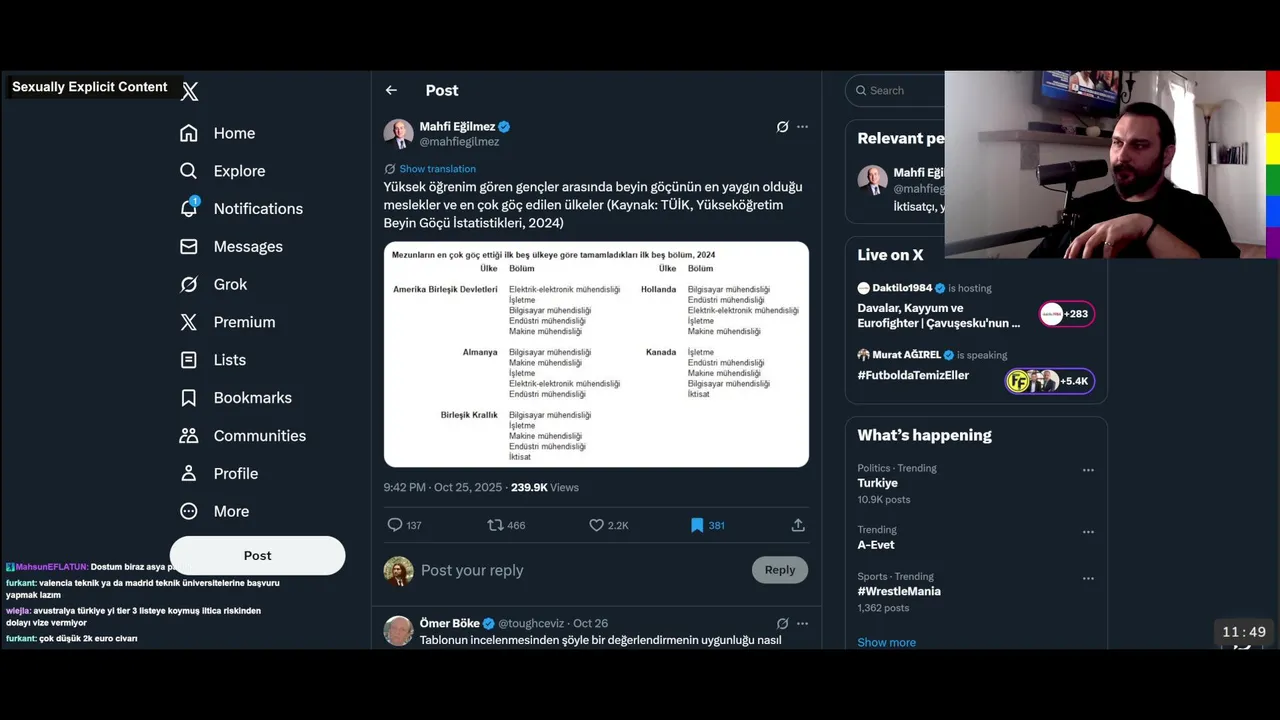
Task: Open the emigration statistics table image
Action: [596, 354]
